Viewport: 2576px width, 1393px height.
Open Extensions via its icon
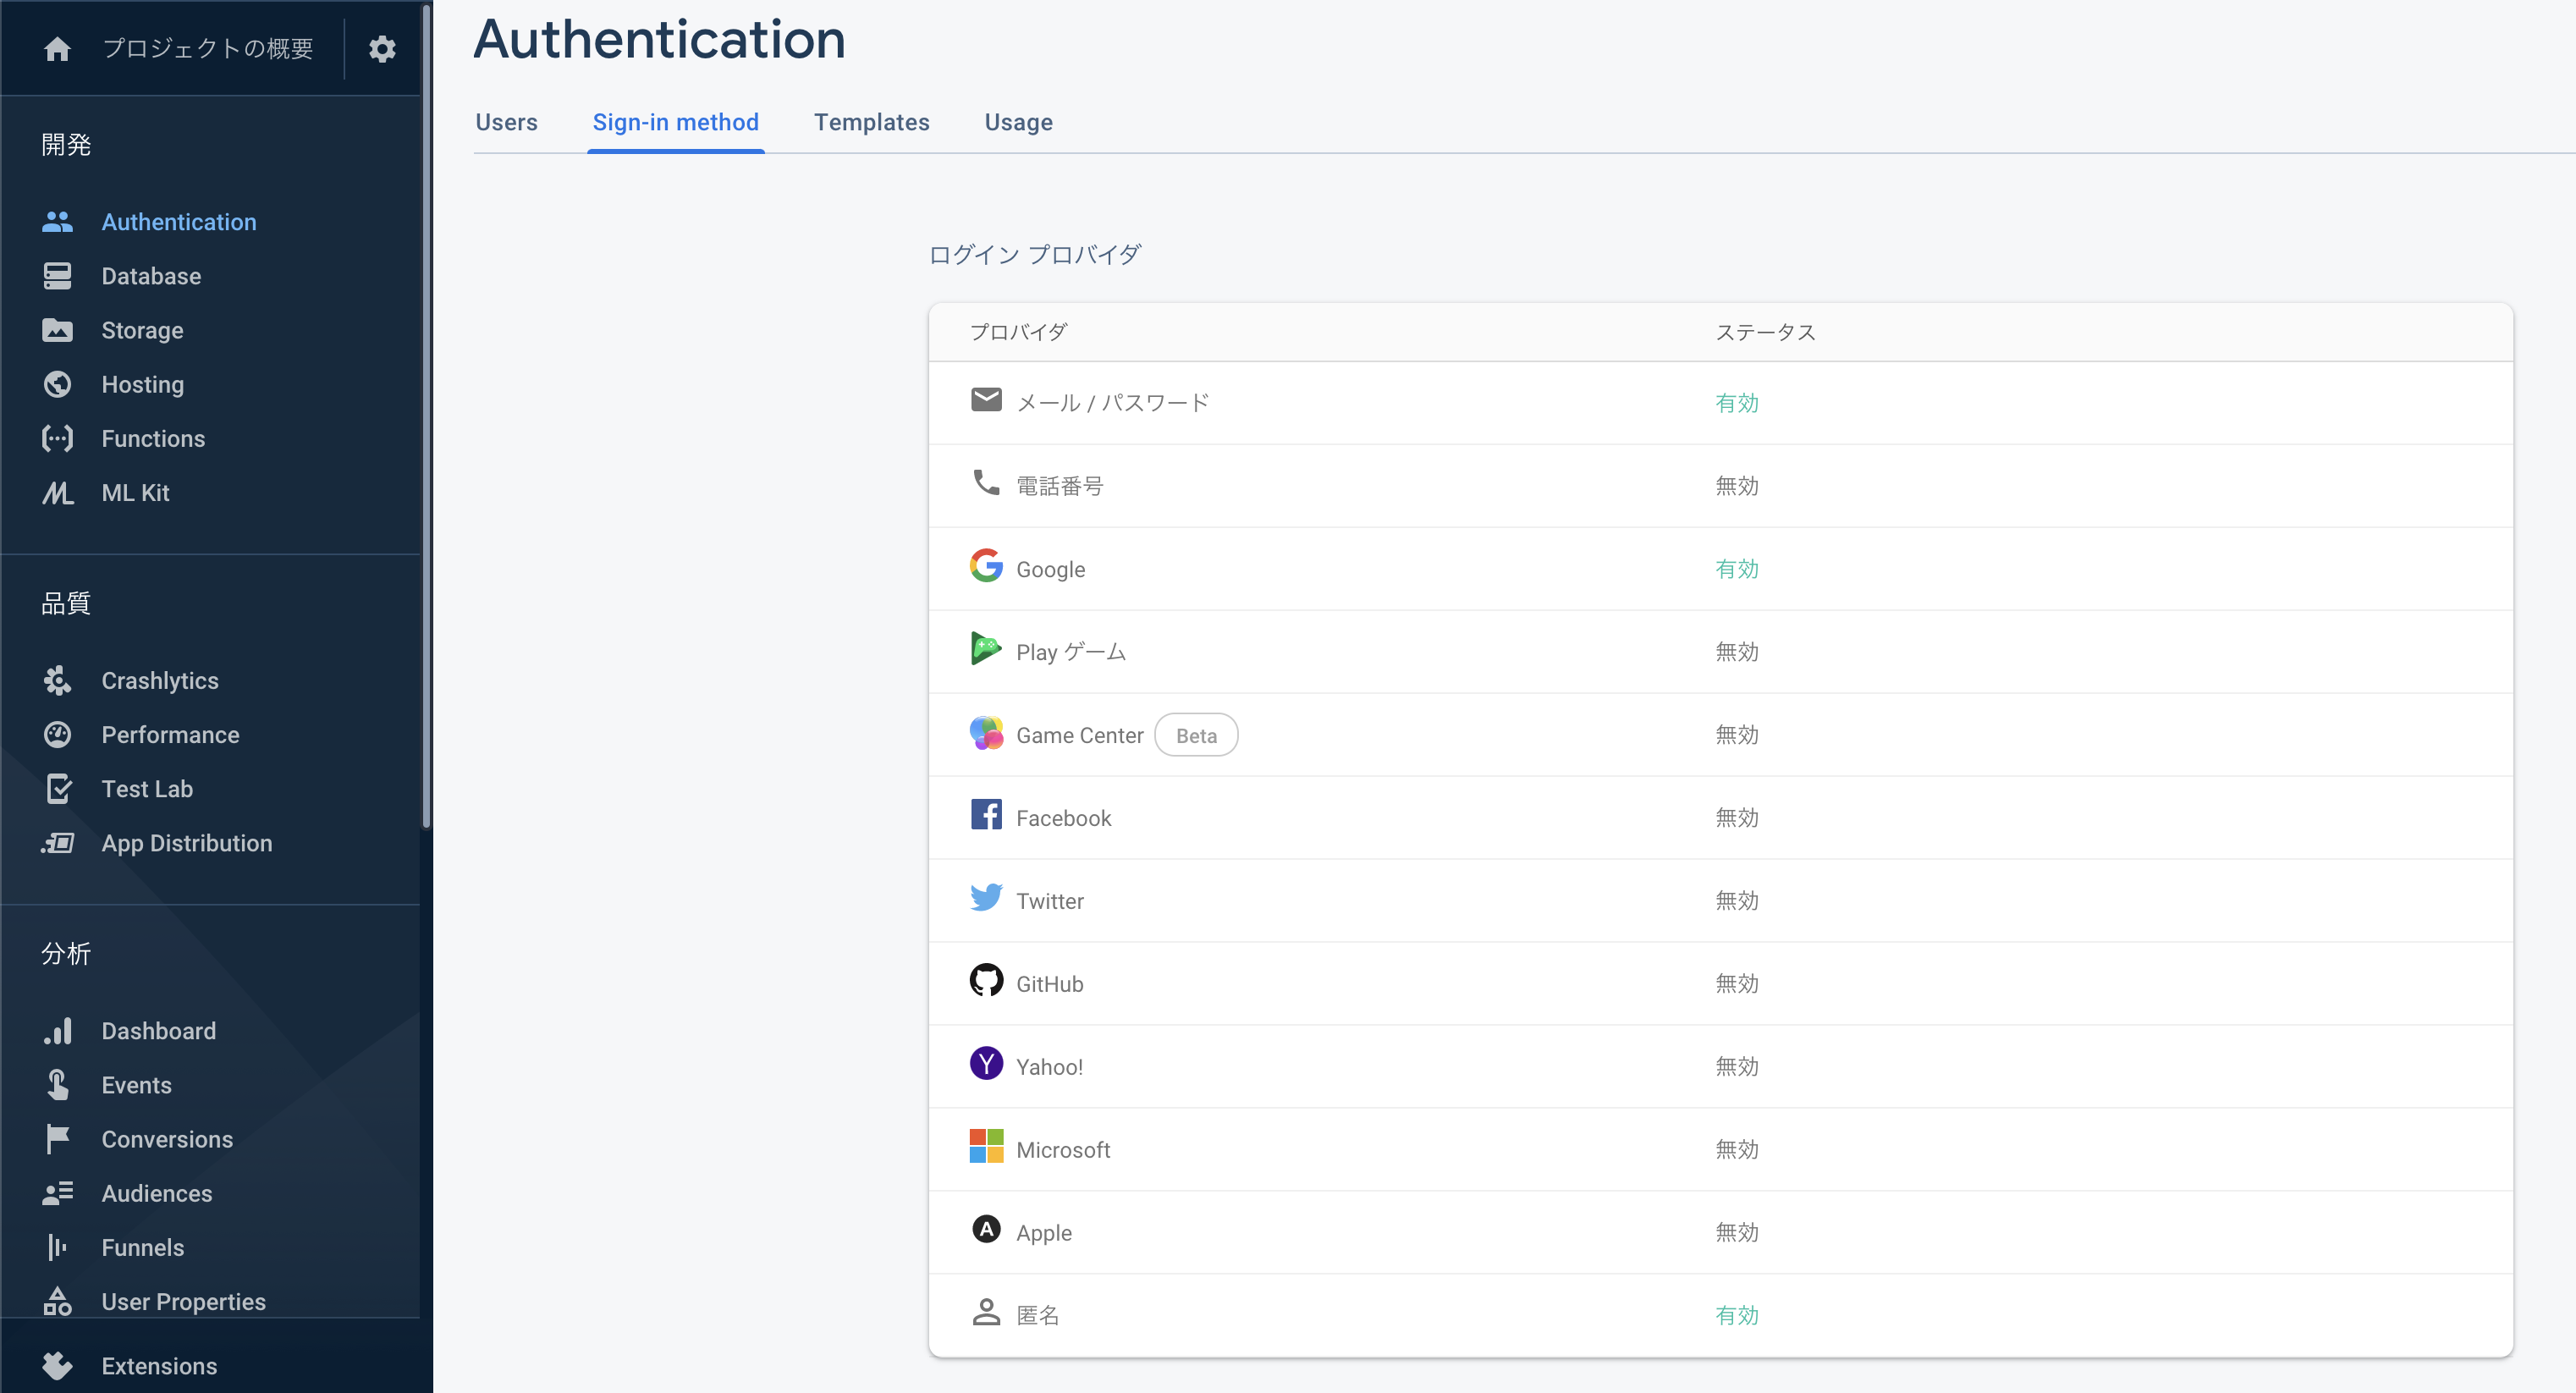(x=57, y=1366)
